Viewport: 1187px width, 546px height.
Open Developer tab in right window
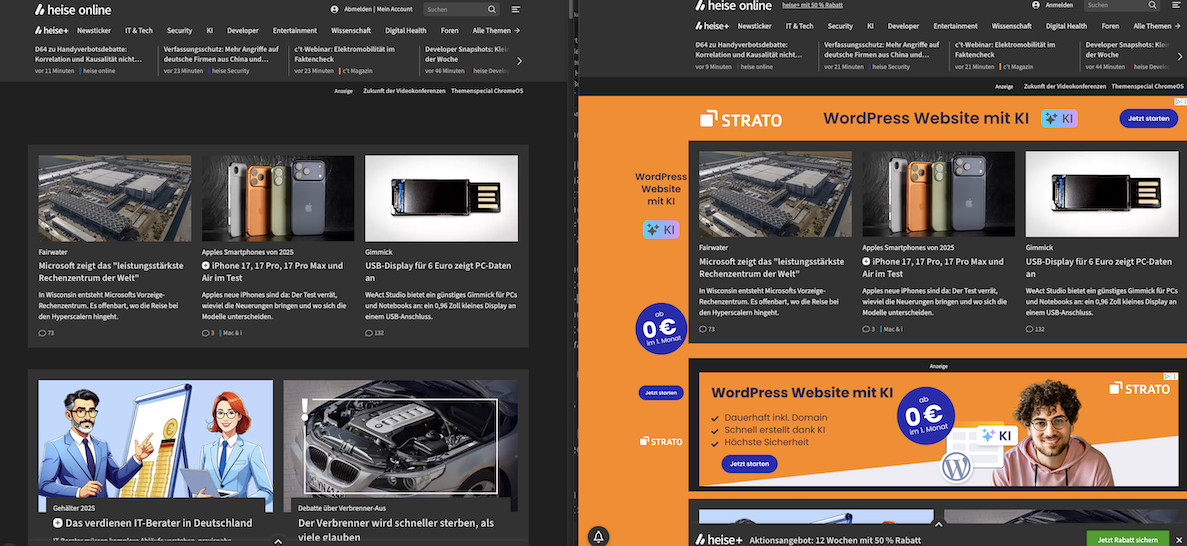point(903,26)
